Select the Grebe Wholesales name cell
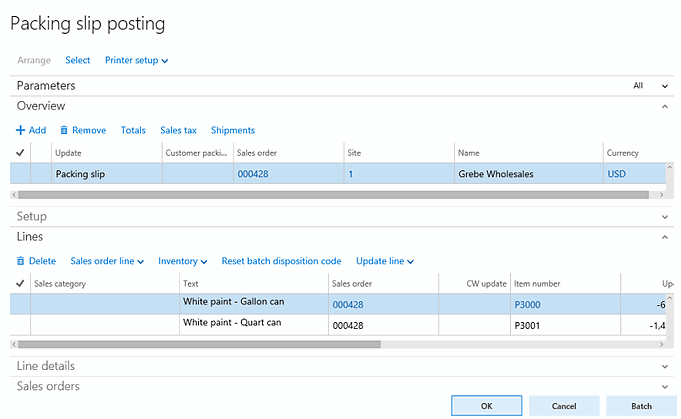The width and height of the screenshot is (681, 419). pos(529,174)
